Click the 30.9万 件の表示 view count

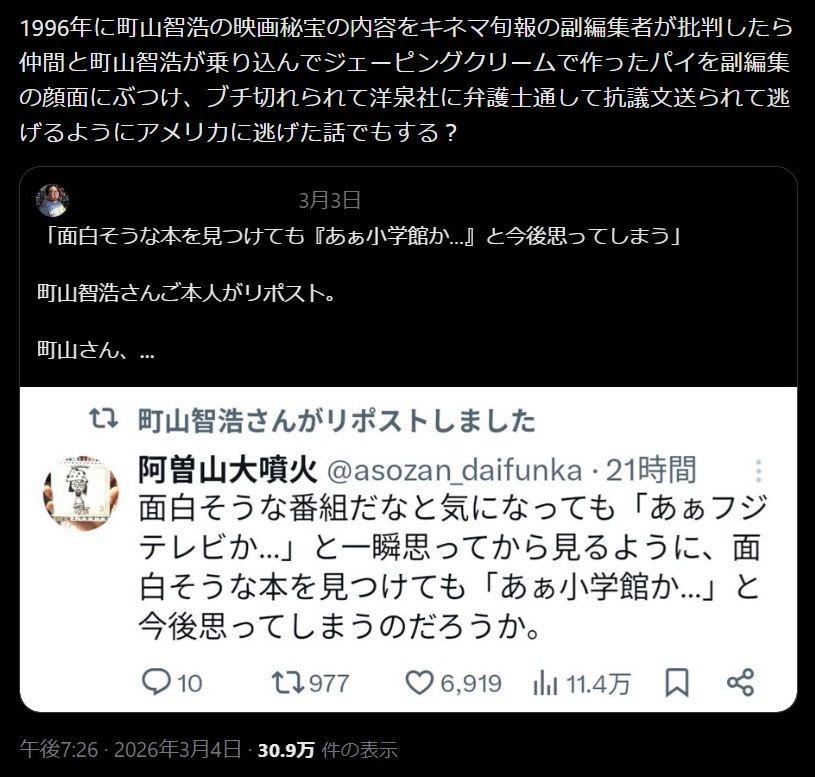click(327, 749)
